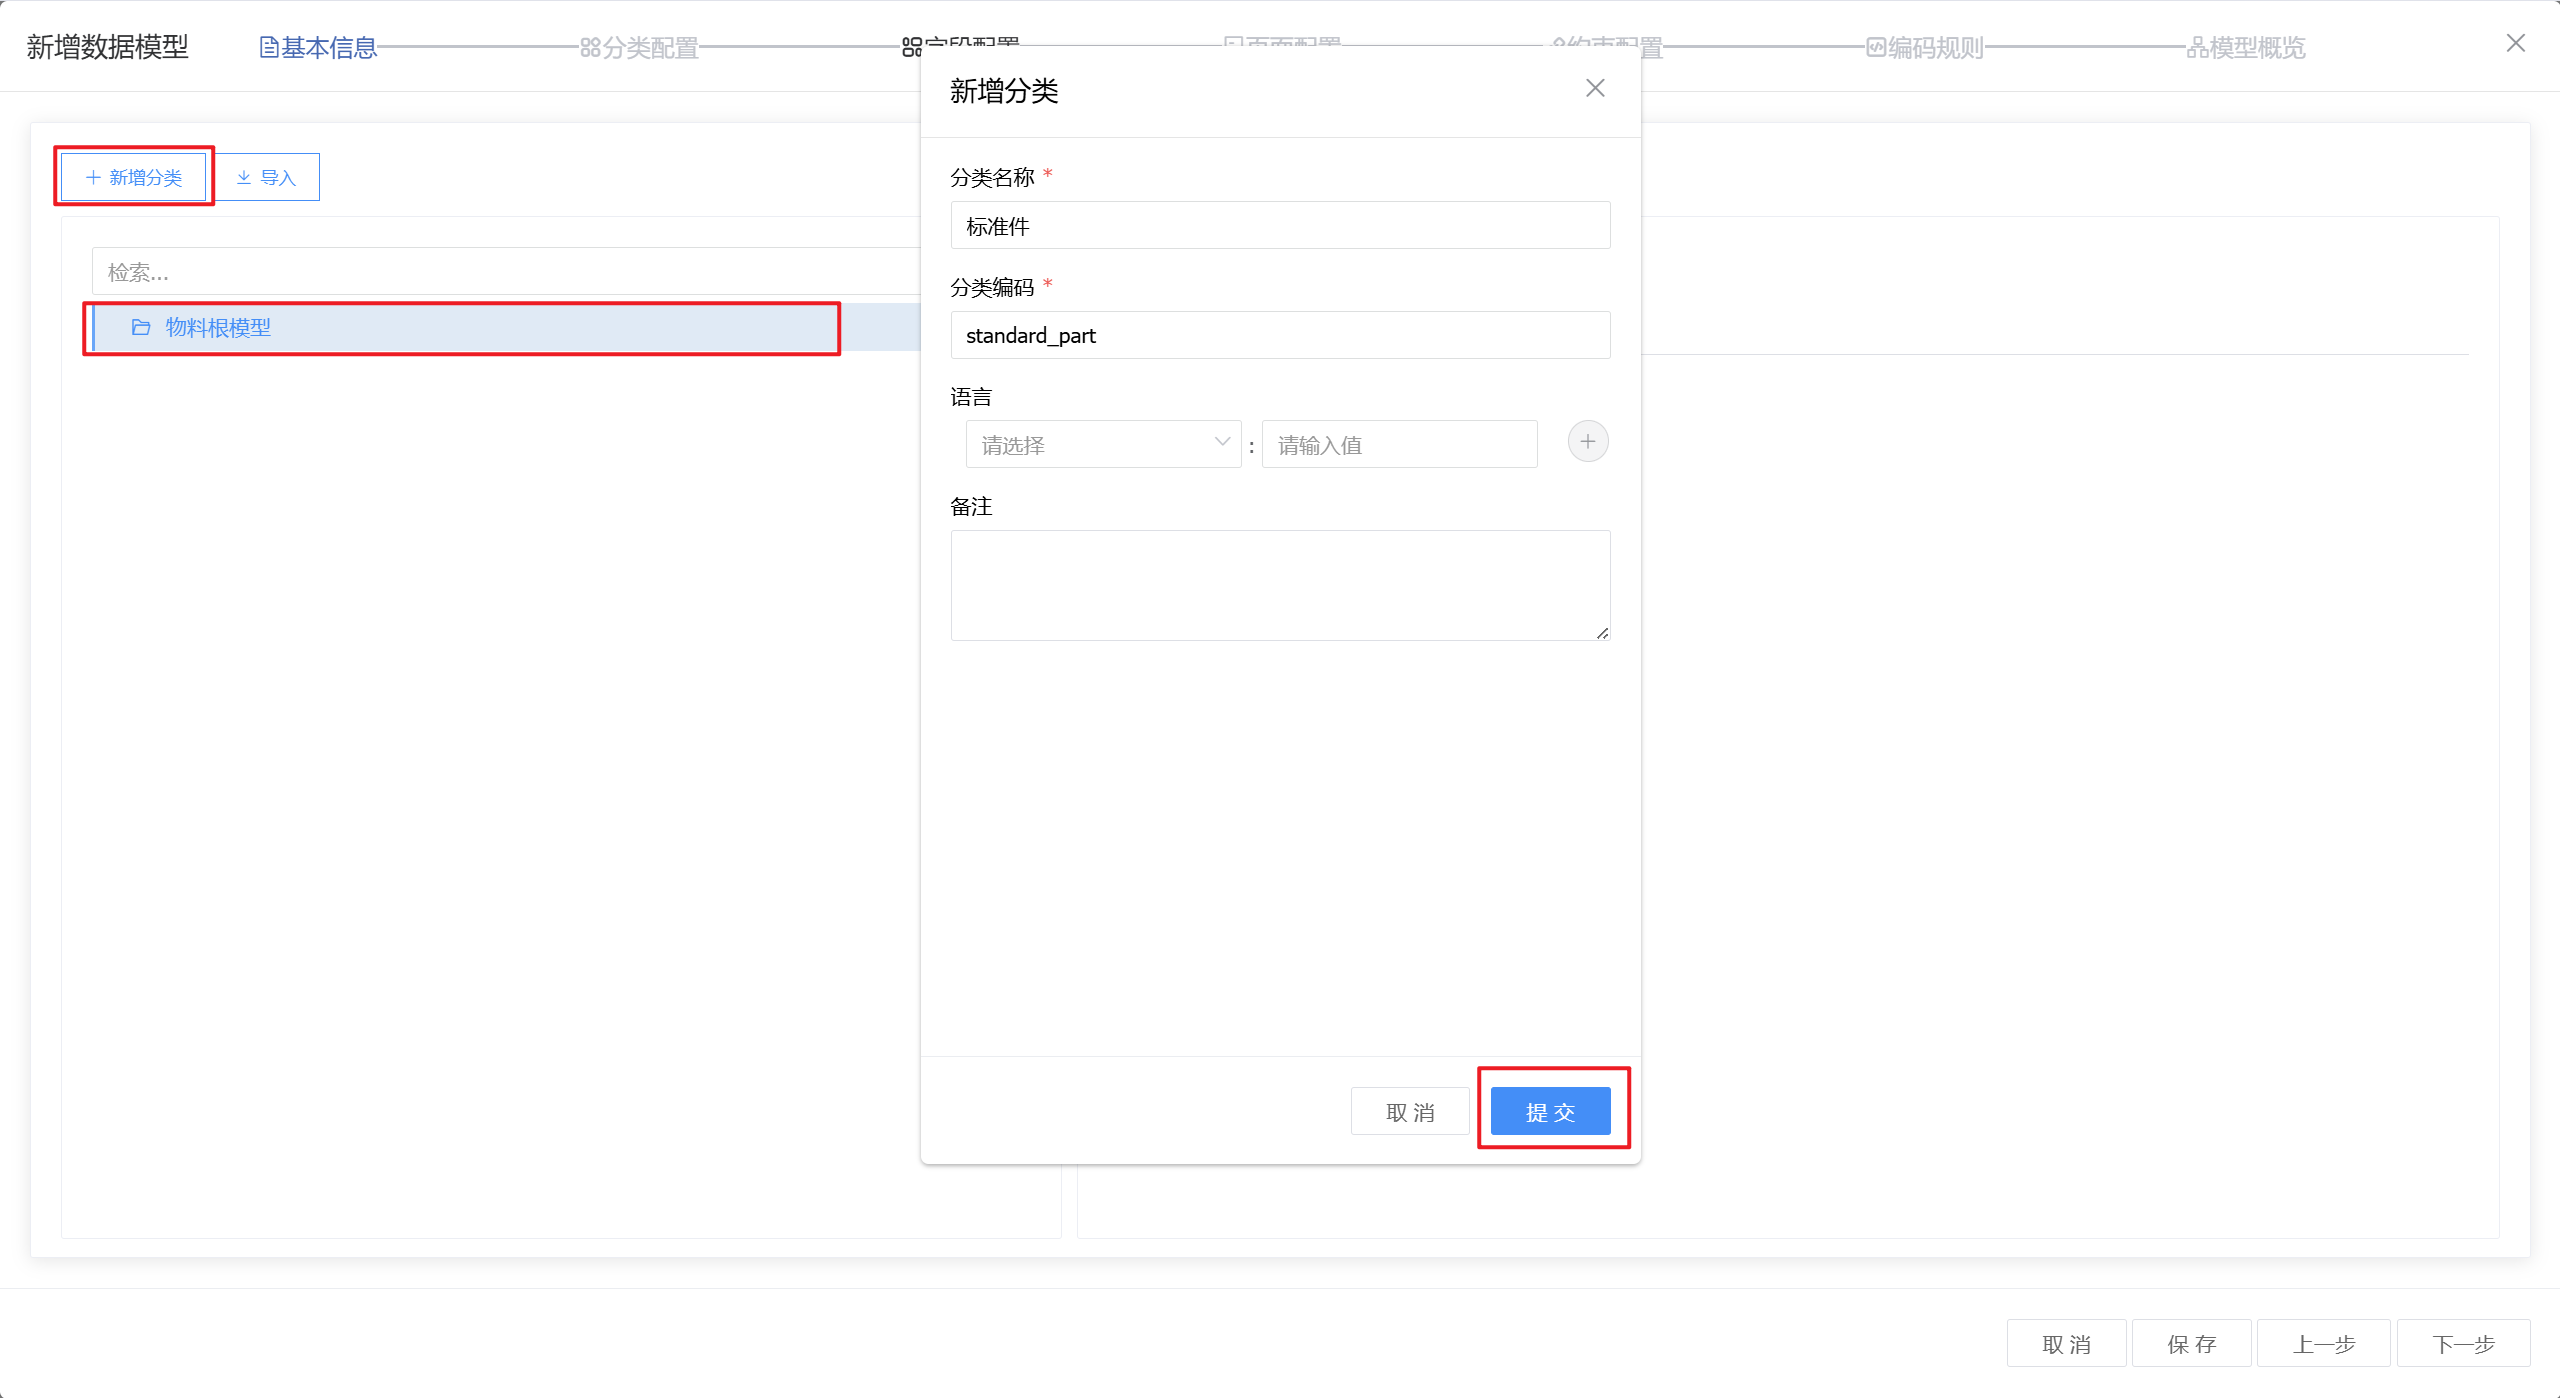The height and width of the screenshot is (1398, 2560).
Task: Click the 分类名称 input field
Action: tap(1280, 226)
